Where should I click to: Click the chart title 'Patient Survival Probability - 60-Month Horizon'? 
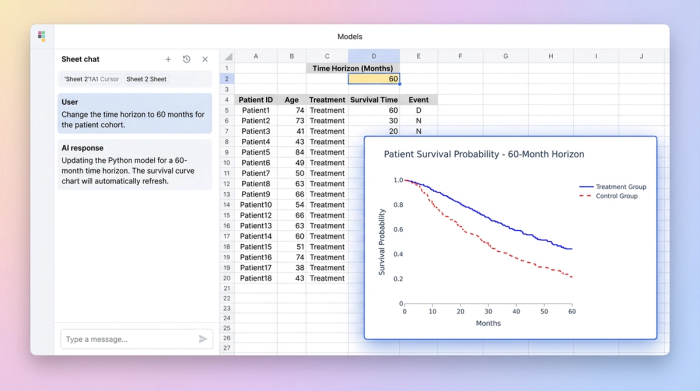[x=484, y=154]
